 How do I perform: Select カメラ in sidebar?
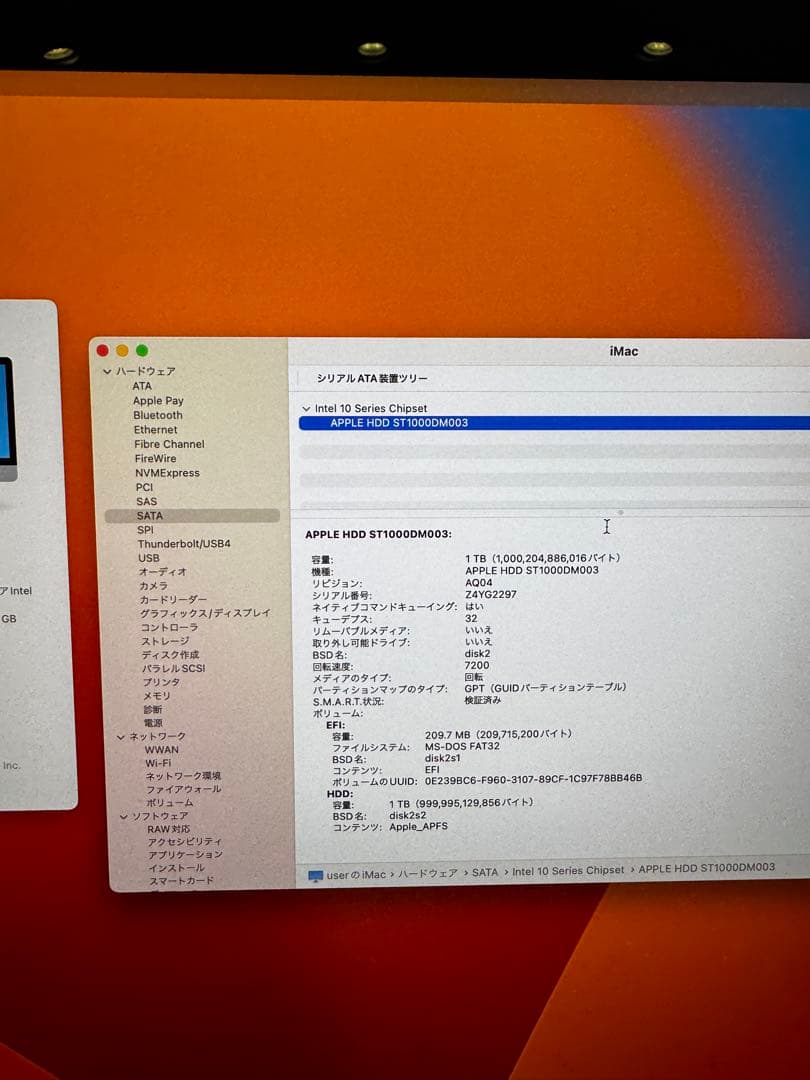point(154,585)
